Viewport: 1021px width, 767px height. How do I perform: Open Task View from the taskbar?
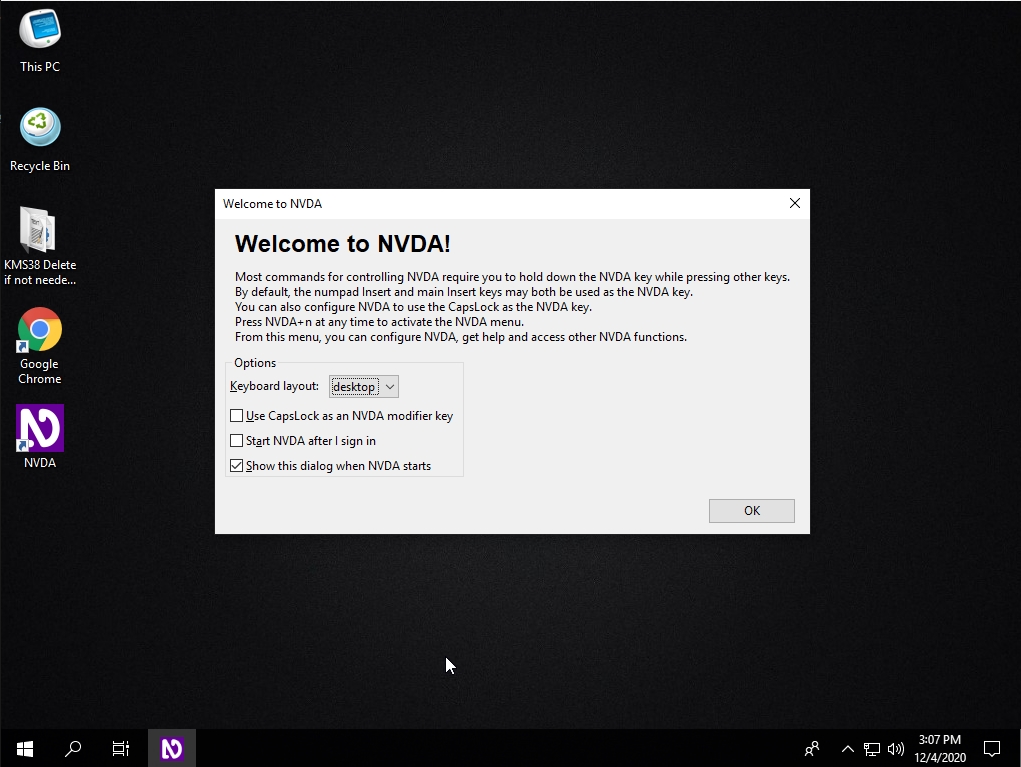click(x=121, y=749)
